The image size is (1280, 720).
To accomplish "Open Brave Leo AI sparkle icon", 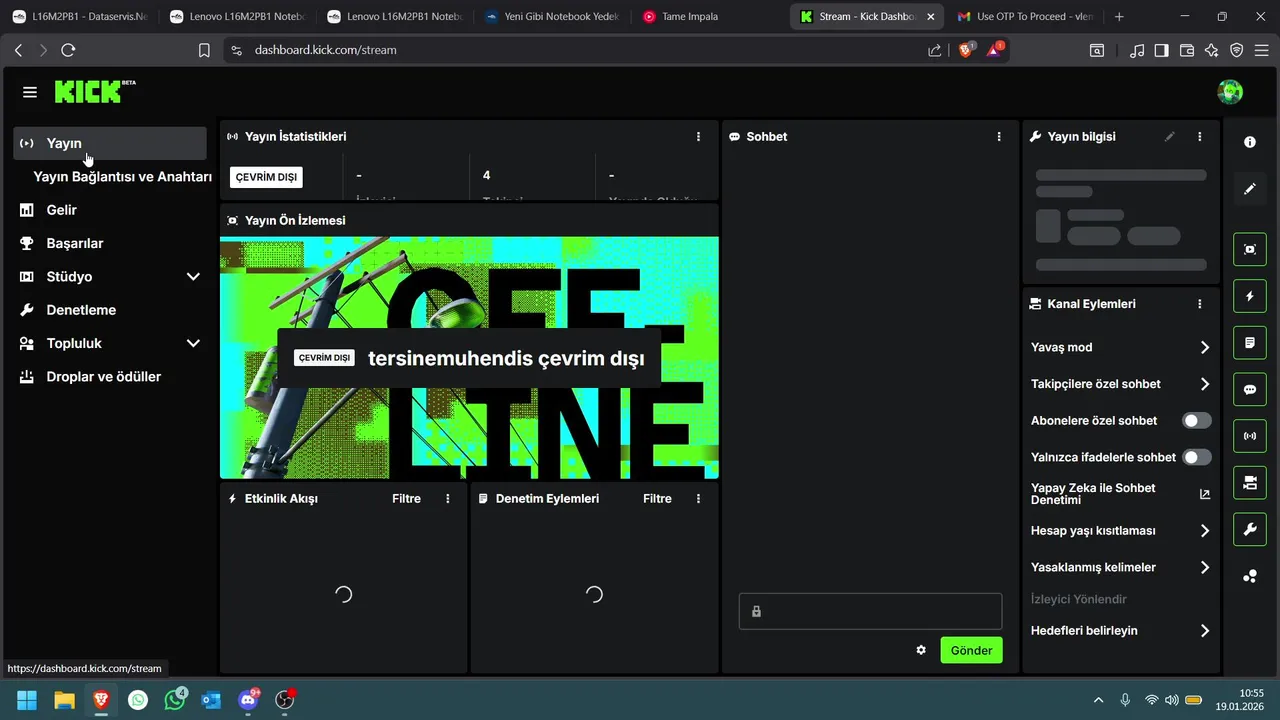I will (x=1212, y=50).
